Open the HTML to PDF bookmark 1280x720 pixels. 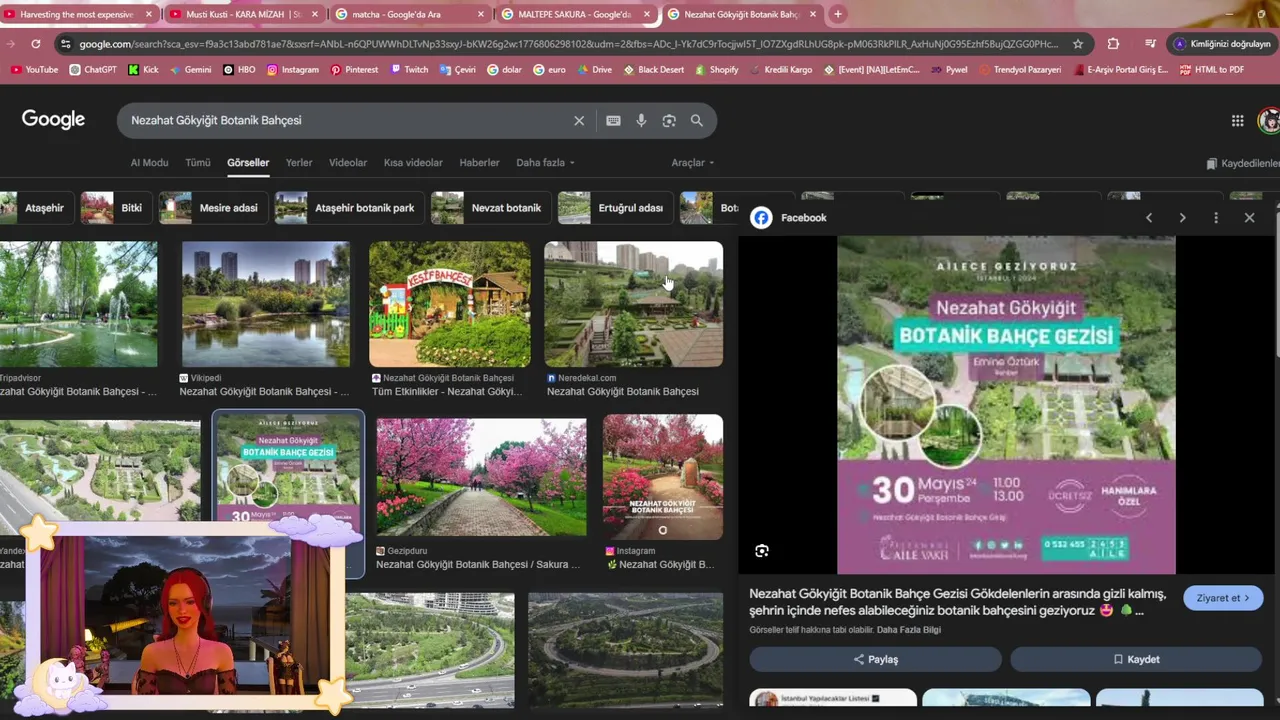pyautogui.click(x=1212, y=70)
